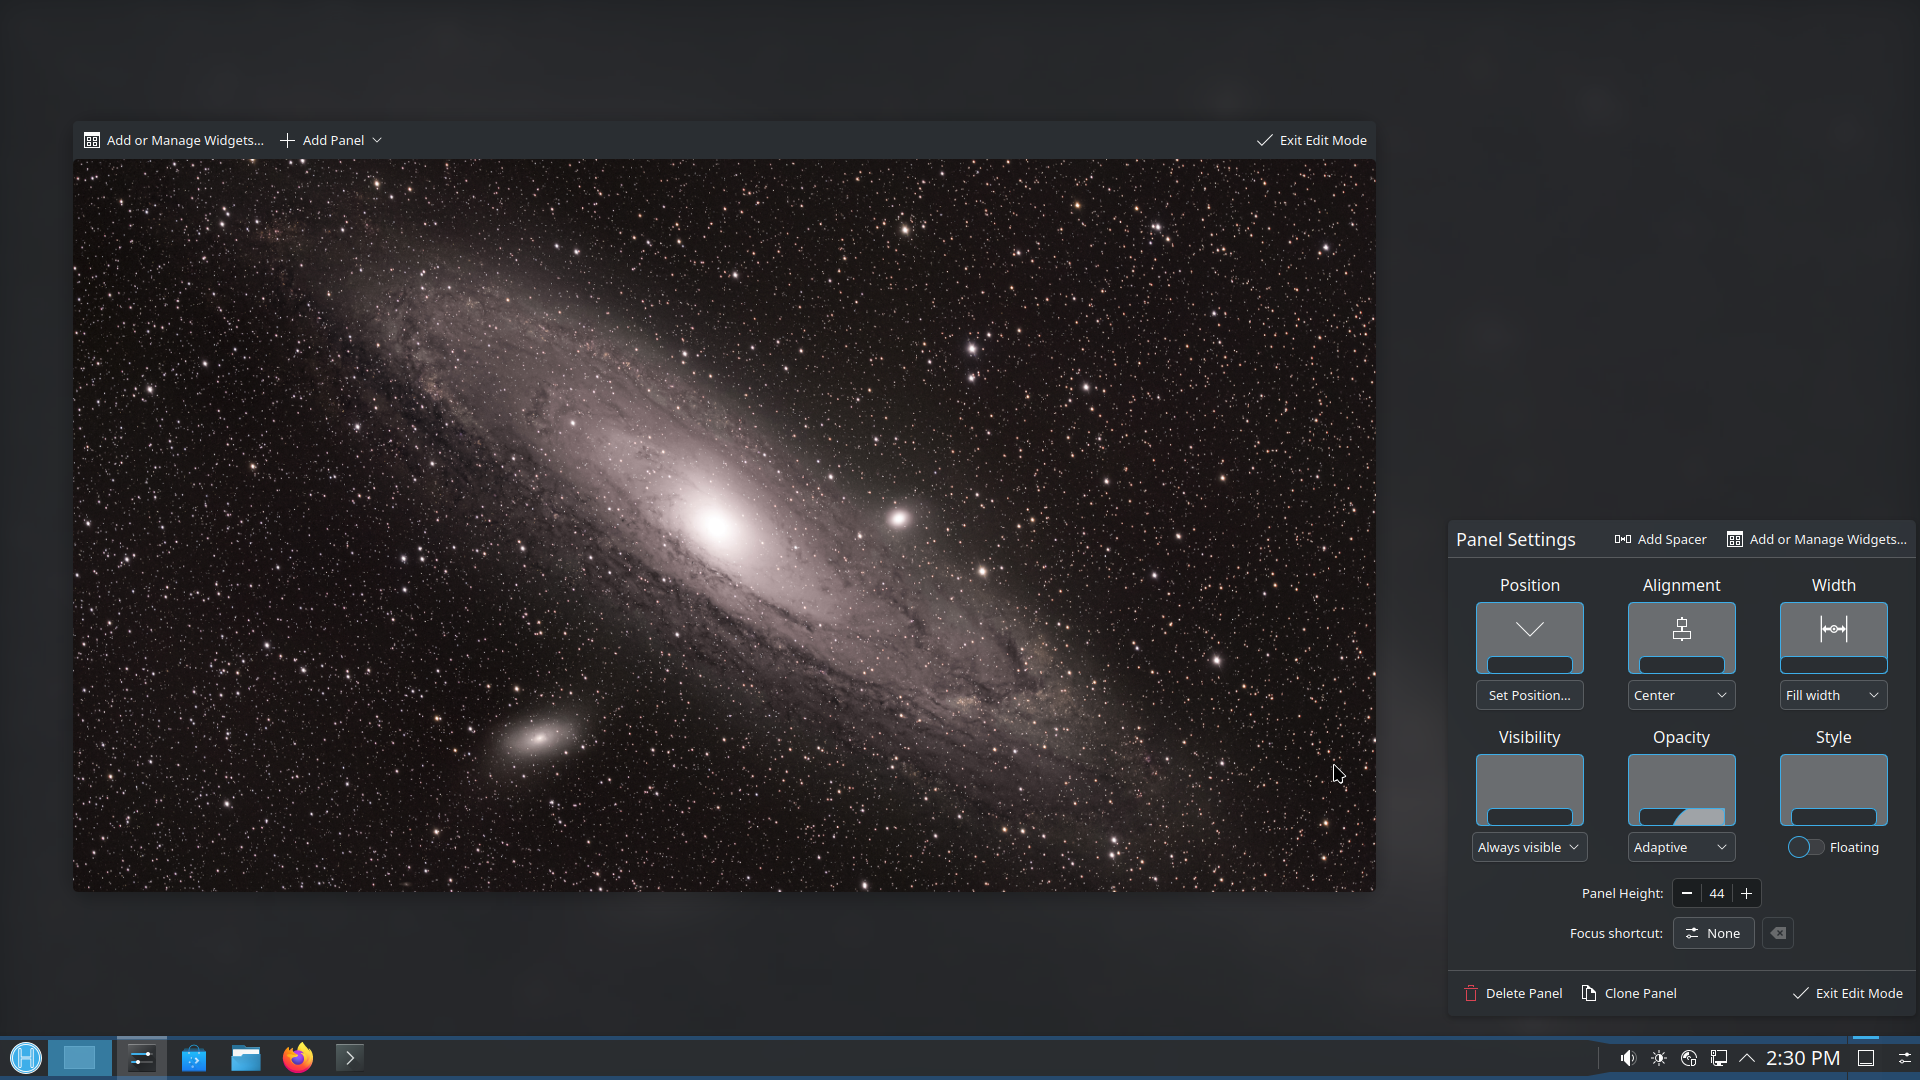
Task: Click the Opacity preview thumbnail
Action: [x=1682, y=790]
